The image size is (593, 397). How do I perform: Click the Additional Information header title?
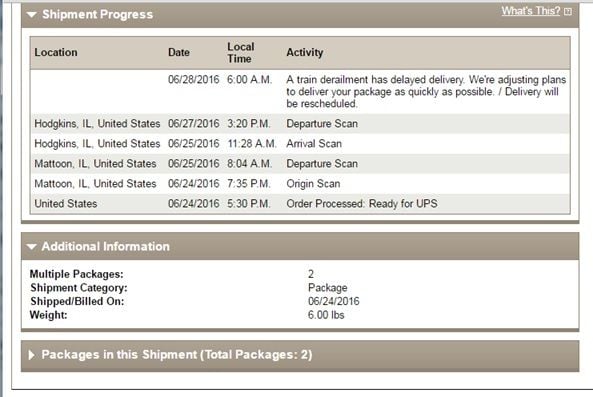coord(106,247)
